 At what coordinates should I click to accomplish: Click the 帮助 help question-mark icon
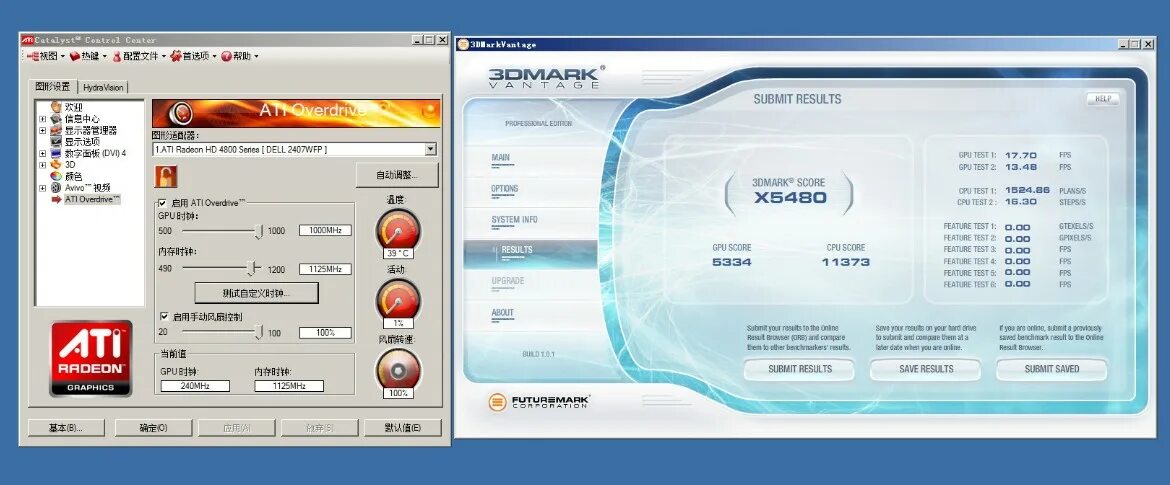coord(227,56)
